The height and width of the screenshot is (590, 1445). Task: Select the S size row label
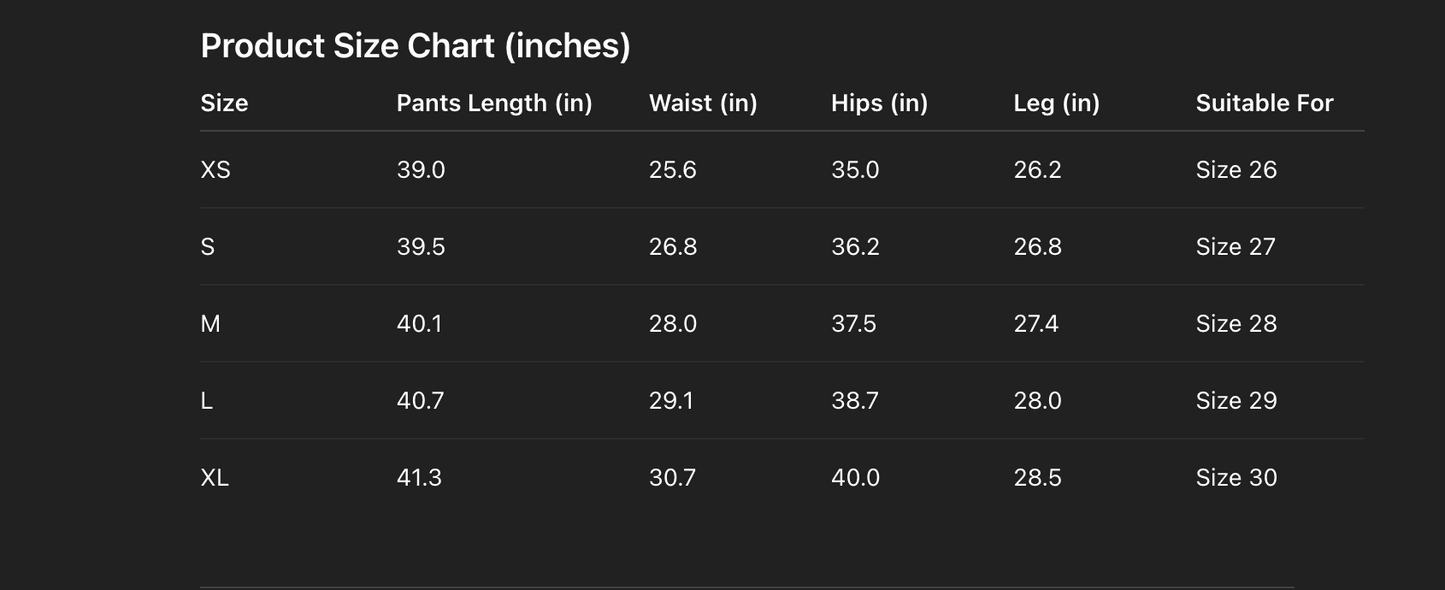(207, 247)
